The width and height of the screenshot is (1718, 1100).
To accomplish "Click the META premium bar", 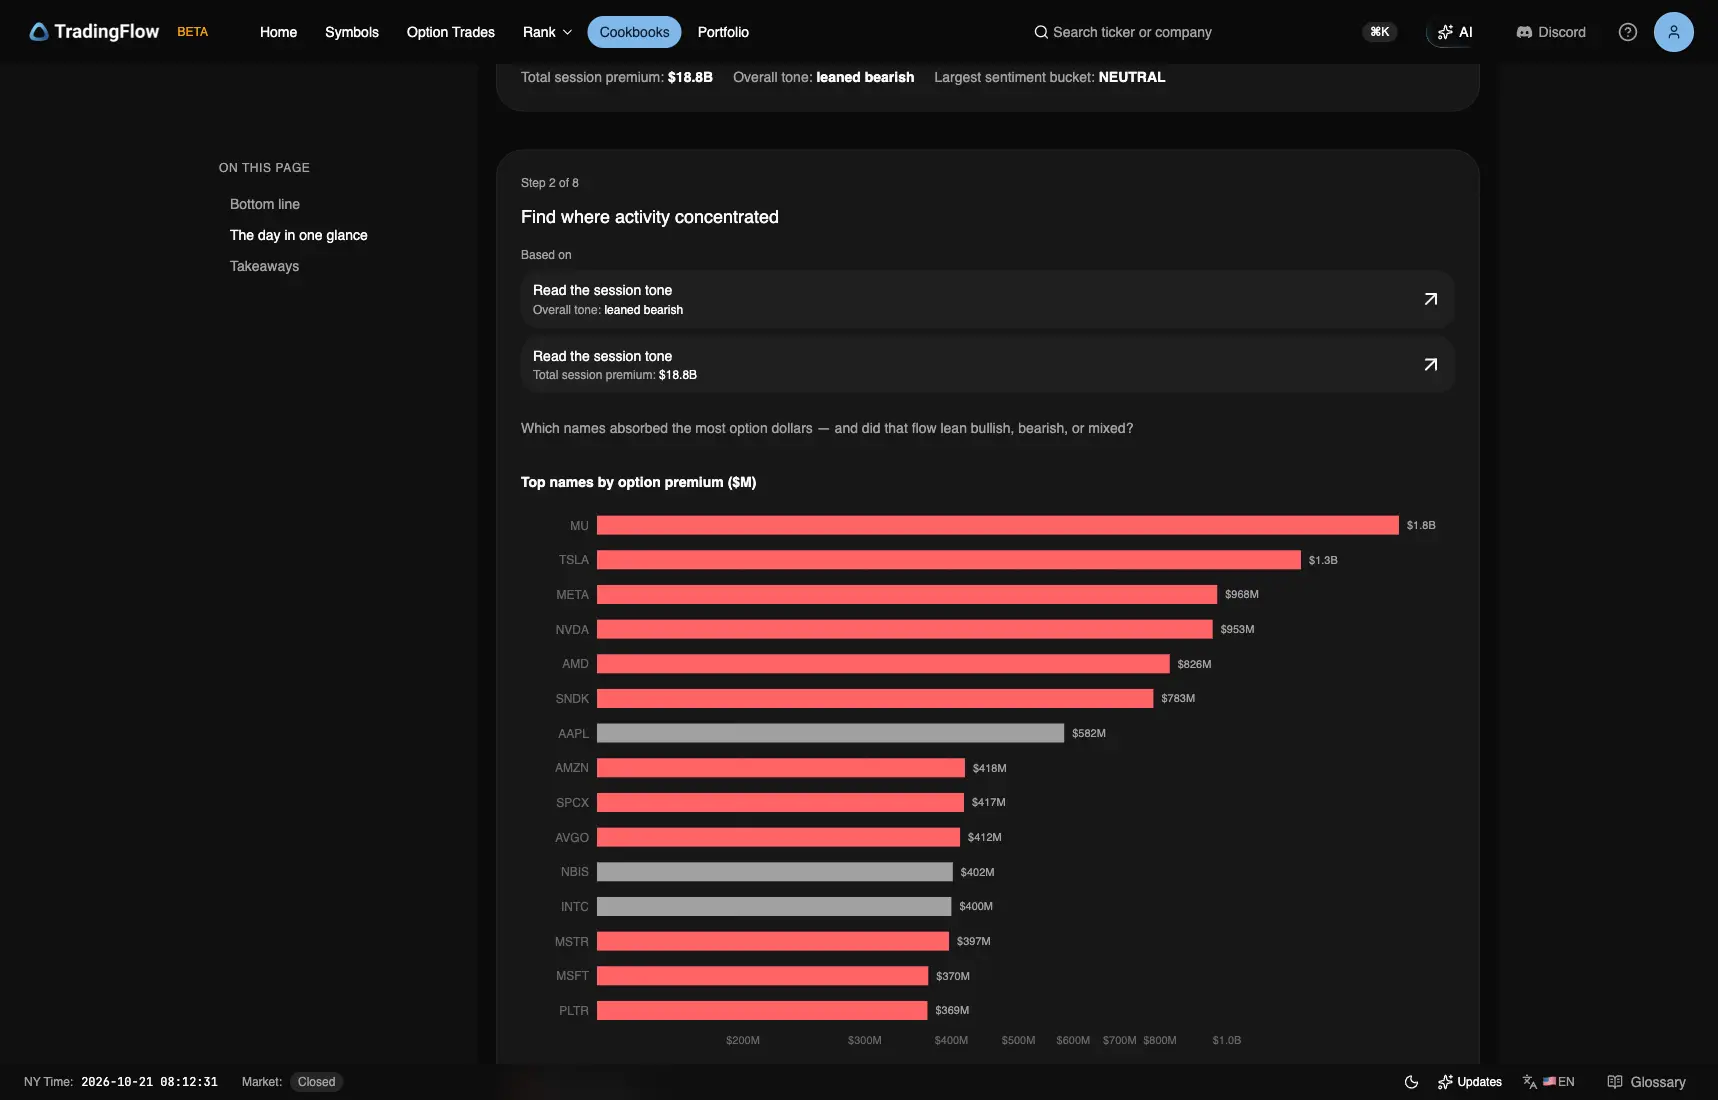I will [x=907, y=594].
